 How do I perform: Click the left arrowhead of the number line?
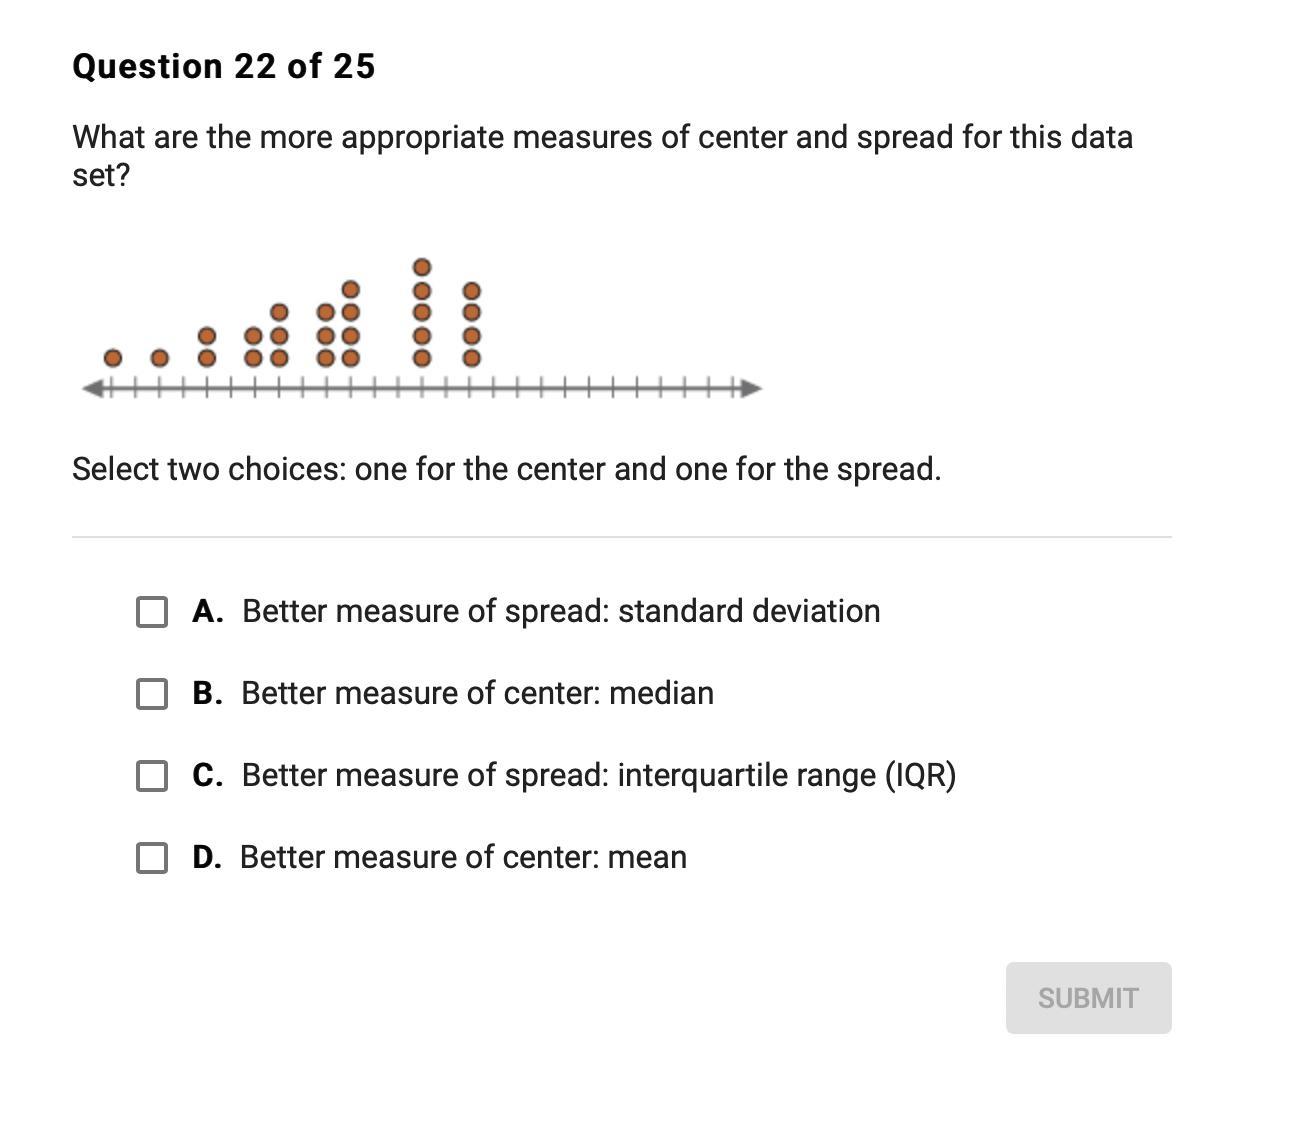(x=91, y=388)
